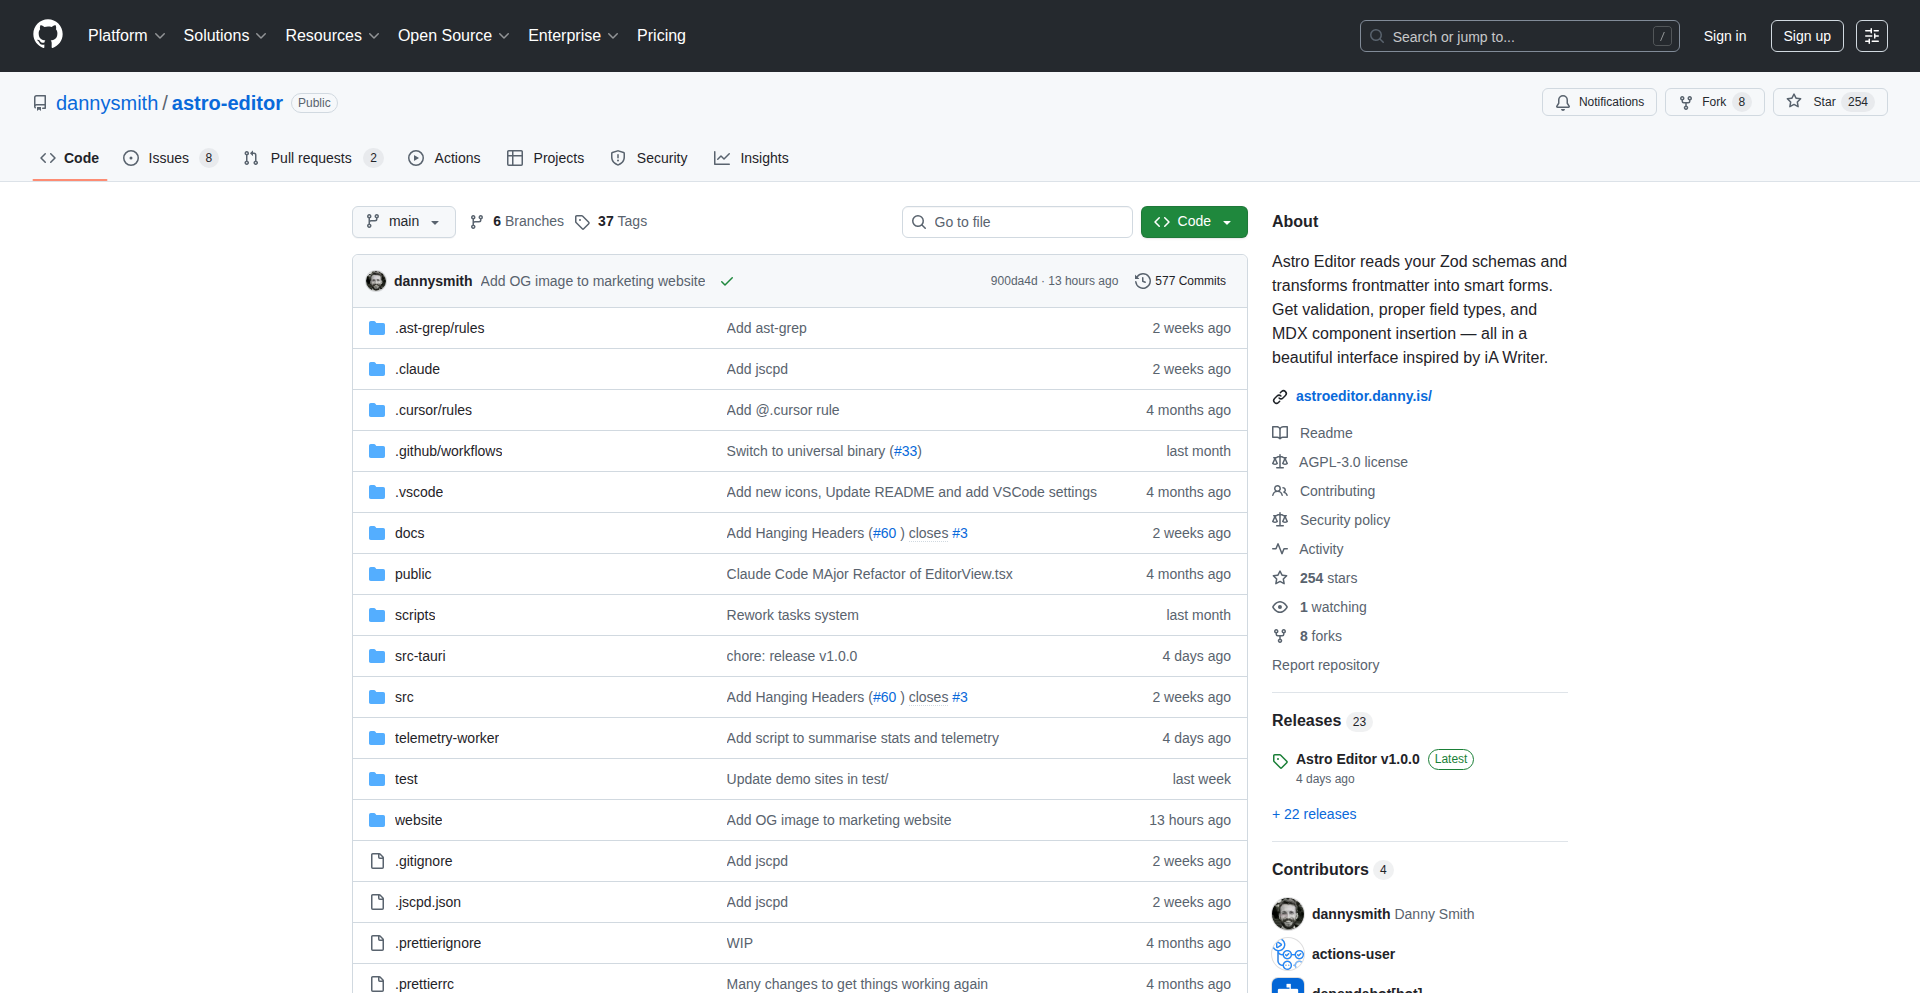
Task: Open the main branch selector
Action: [403, 221]
